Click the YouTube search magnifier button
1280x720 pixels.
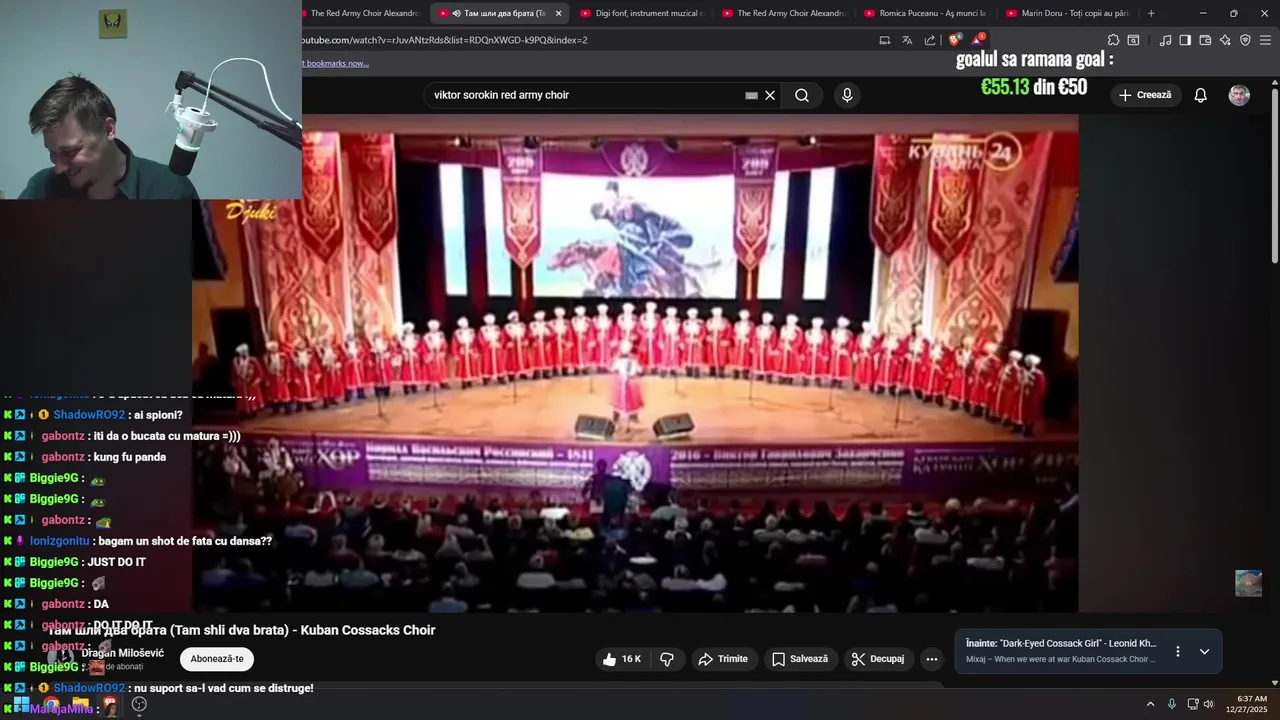(801, 95)
